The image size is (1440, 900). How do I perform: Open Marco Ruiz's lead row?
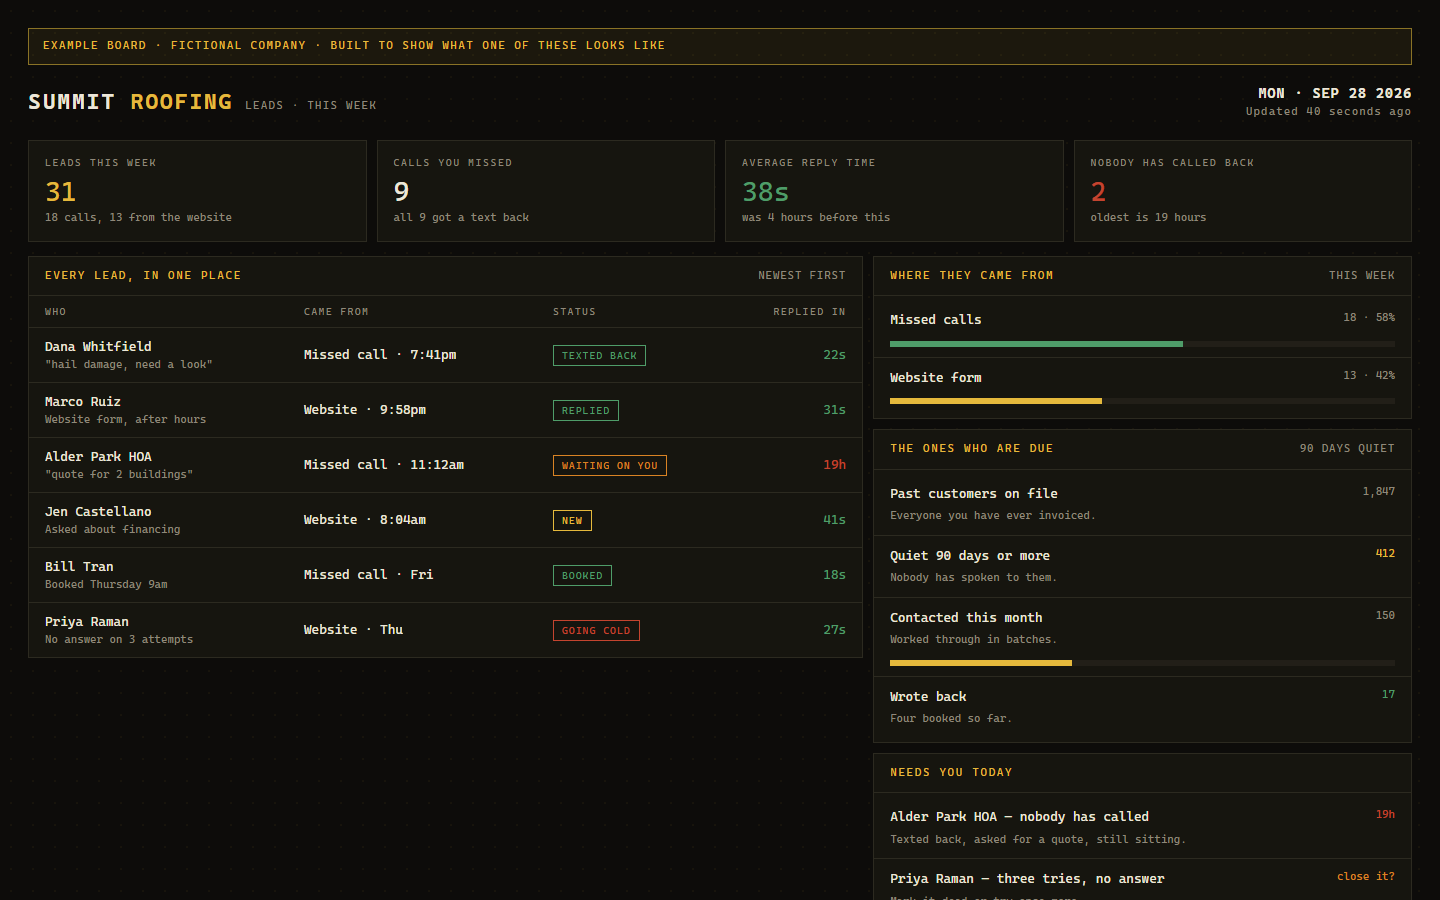445,410
